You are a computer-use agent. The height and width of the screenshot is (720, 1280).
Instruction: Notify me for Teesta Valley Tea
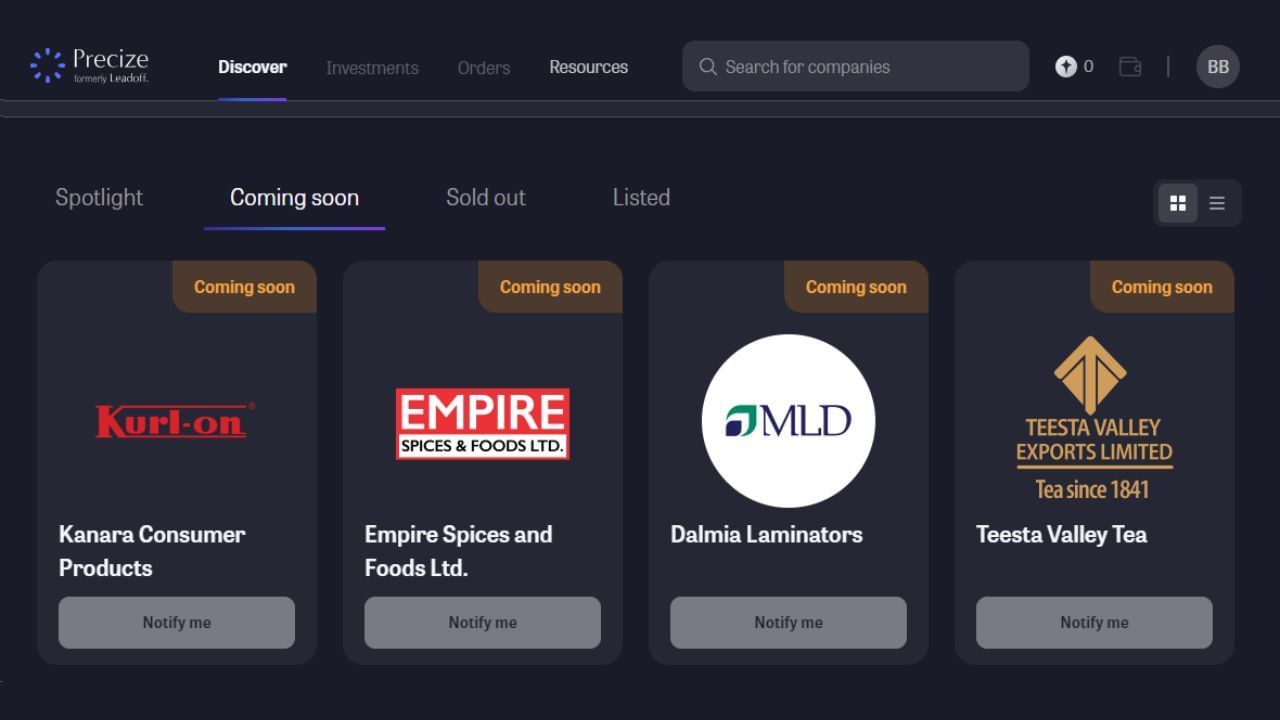[x=1095, y=622]
